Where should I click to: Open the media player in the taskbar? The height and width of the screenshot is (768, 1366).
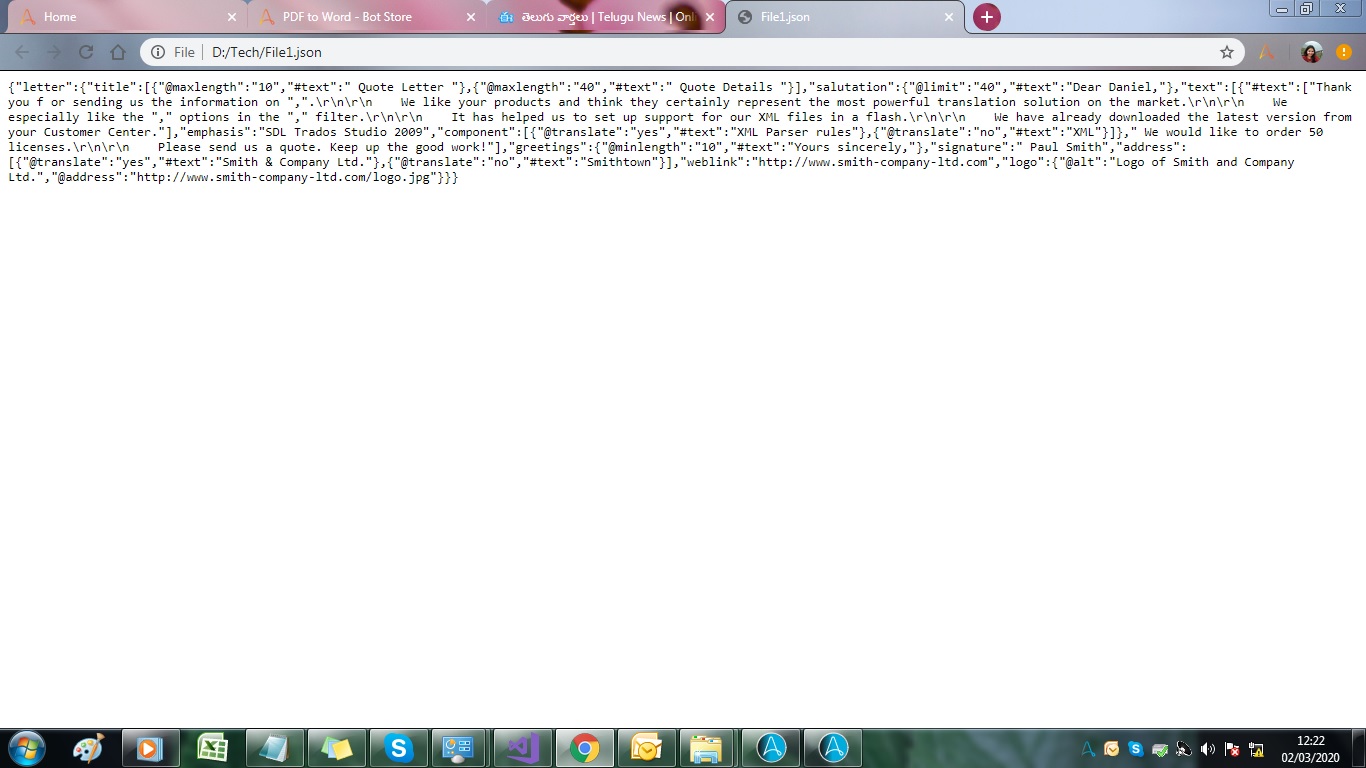tap(150, 748)
